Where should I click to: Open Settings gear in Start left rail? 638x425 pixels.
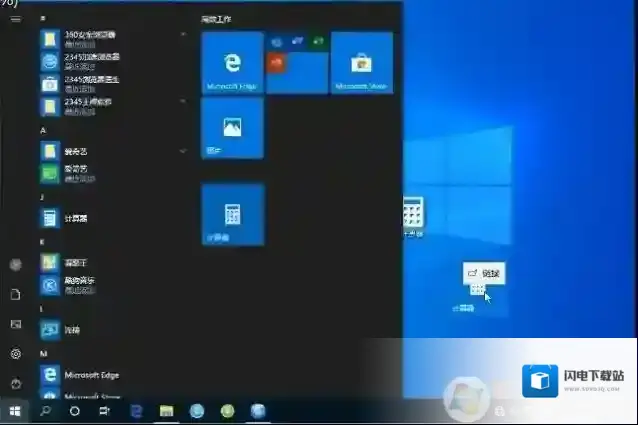point(15,354)
